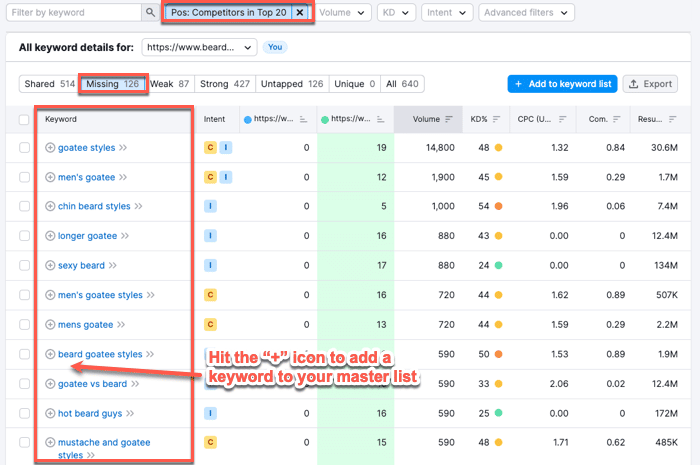700x465 pixels.
Task: Click the search magnifier icon
Action: [x=150, y=13]
